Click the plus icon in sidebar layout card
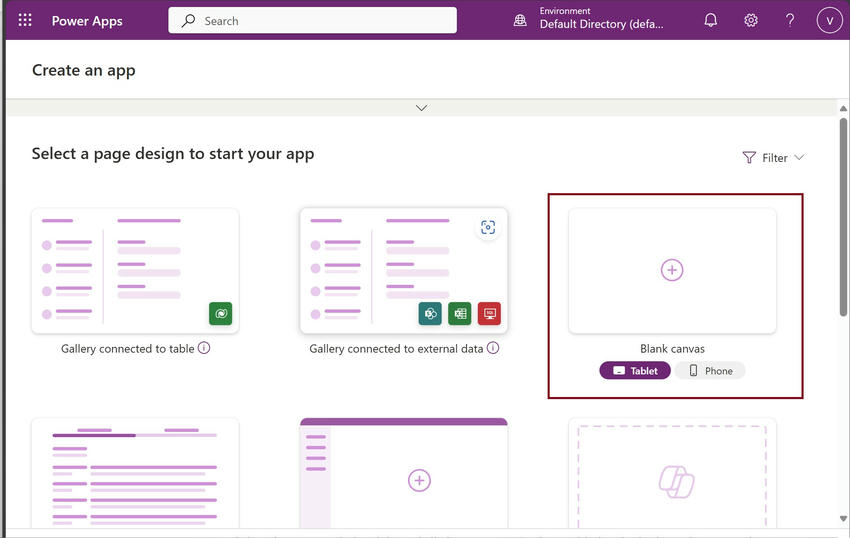 [x=419, y=481]
